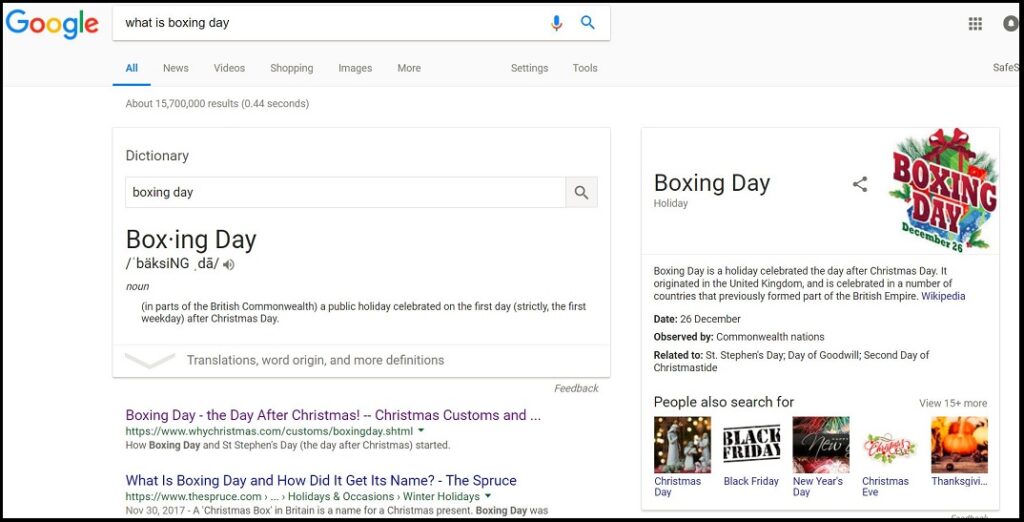
Task: Open the Tools search options
Action: pos(585,68)
